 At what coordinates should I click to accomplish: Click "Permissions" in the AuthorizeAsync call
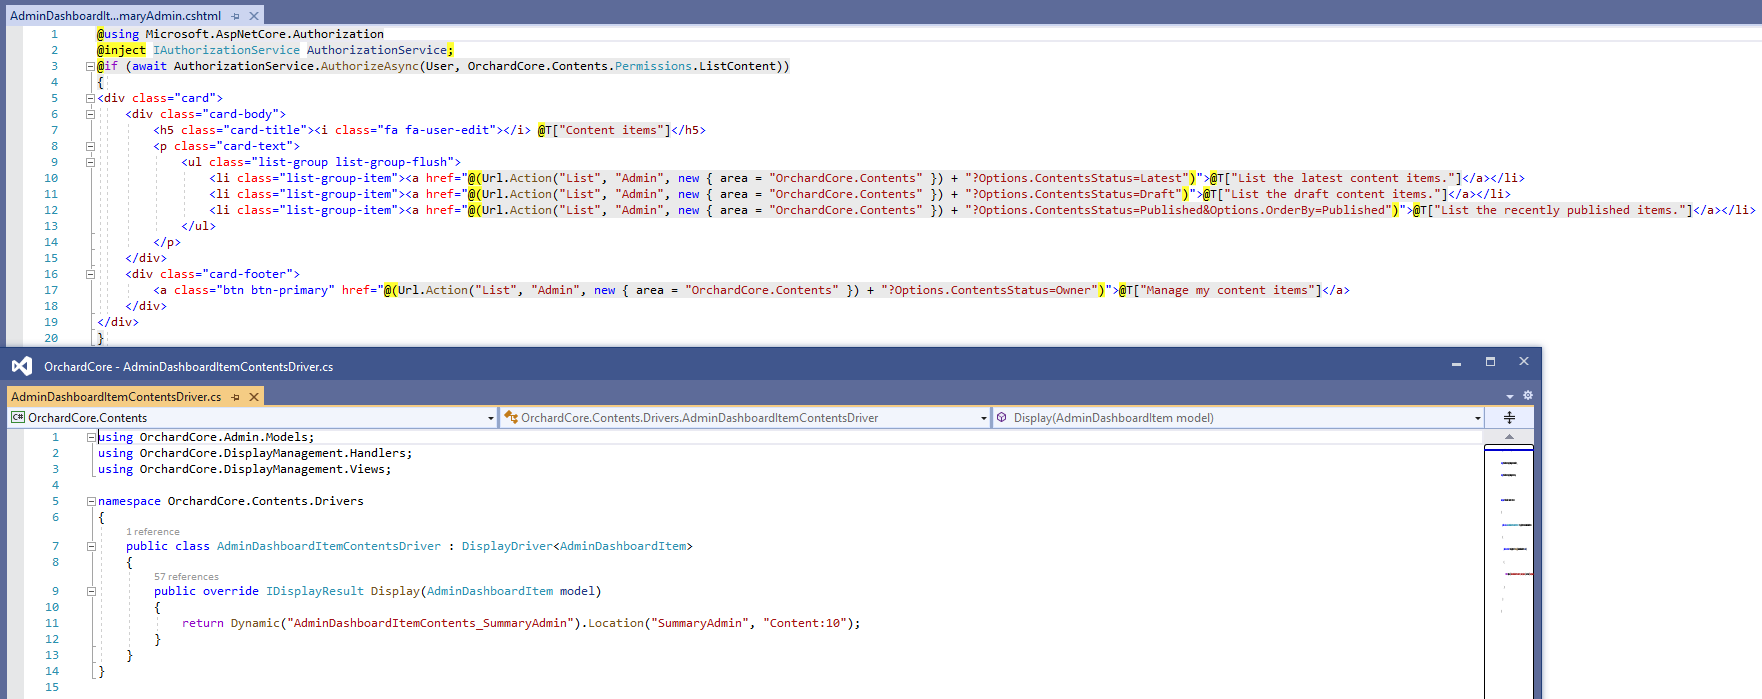[653, 66]
